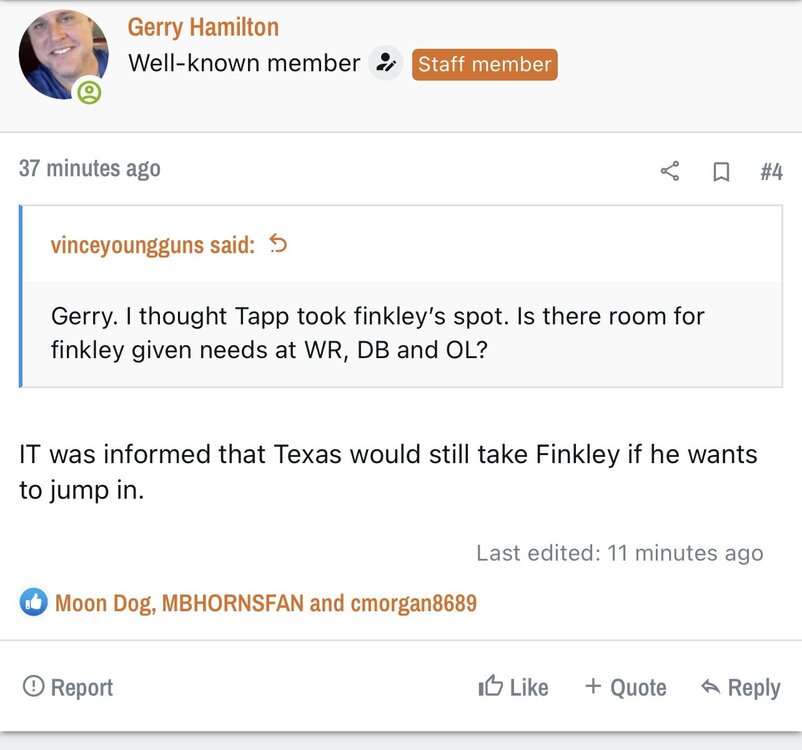The width and height of the screenshot is (802, 750).
Task: Click the blue thumbs-up reaction icon
Action: click(34, 602)
